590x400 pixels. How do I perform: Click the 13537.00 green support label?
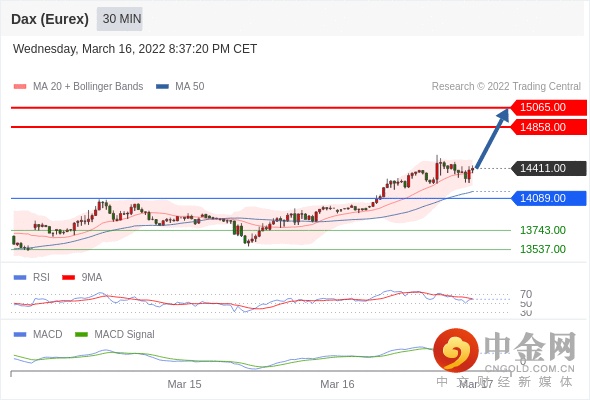[x=543, y=249]
